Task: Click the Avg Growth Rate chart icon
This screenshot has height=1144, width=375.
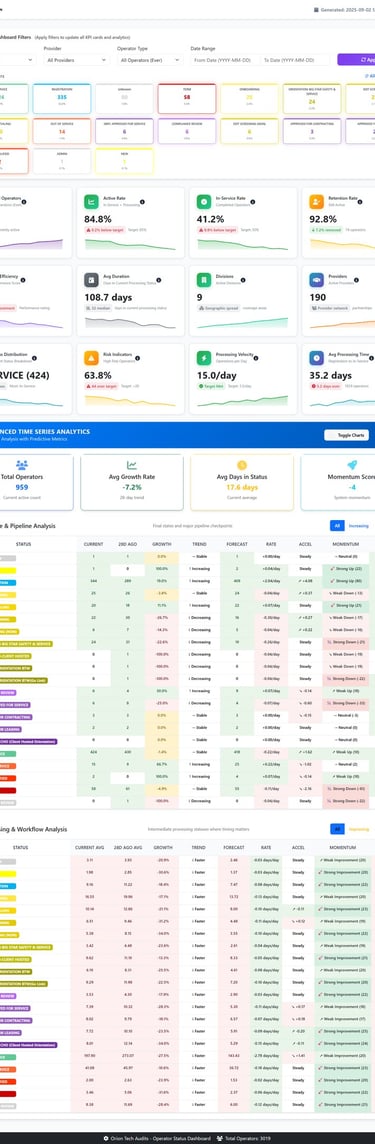Action: pyautogui.click(x=132, y=464)
